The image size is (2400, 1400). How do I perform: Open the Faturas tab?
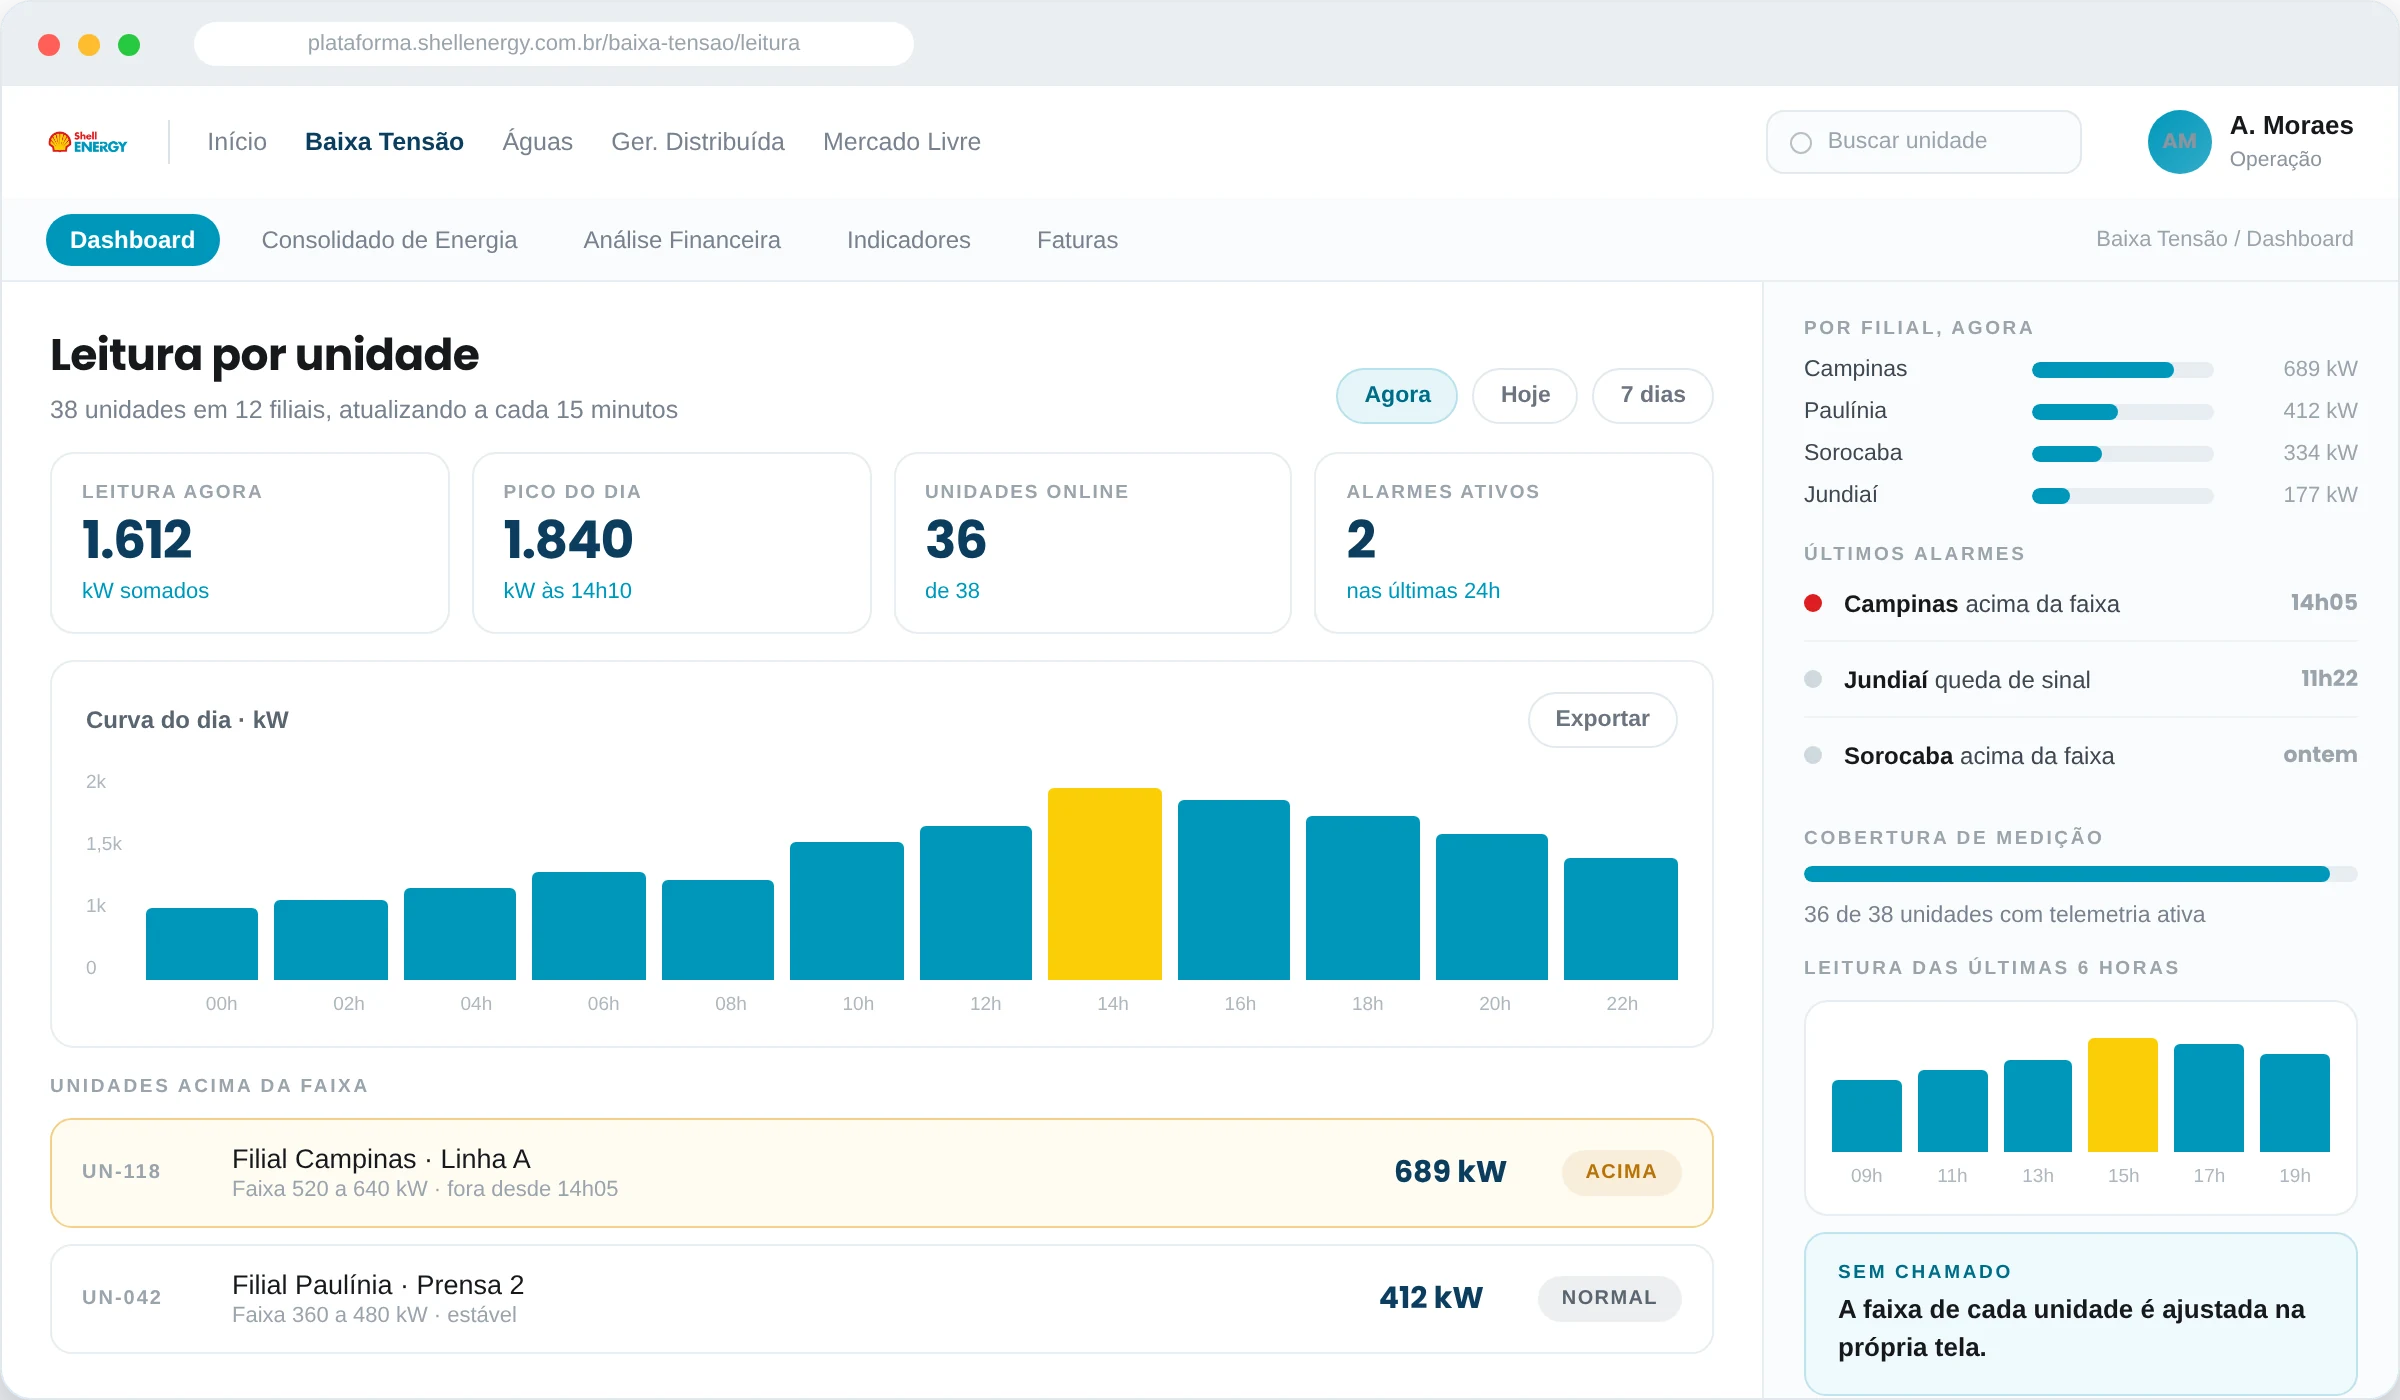[x=1077, y=240]
